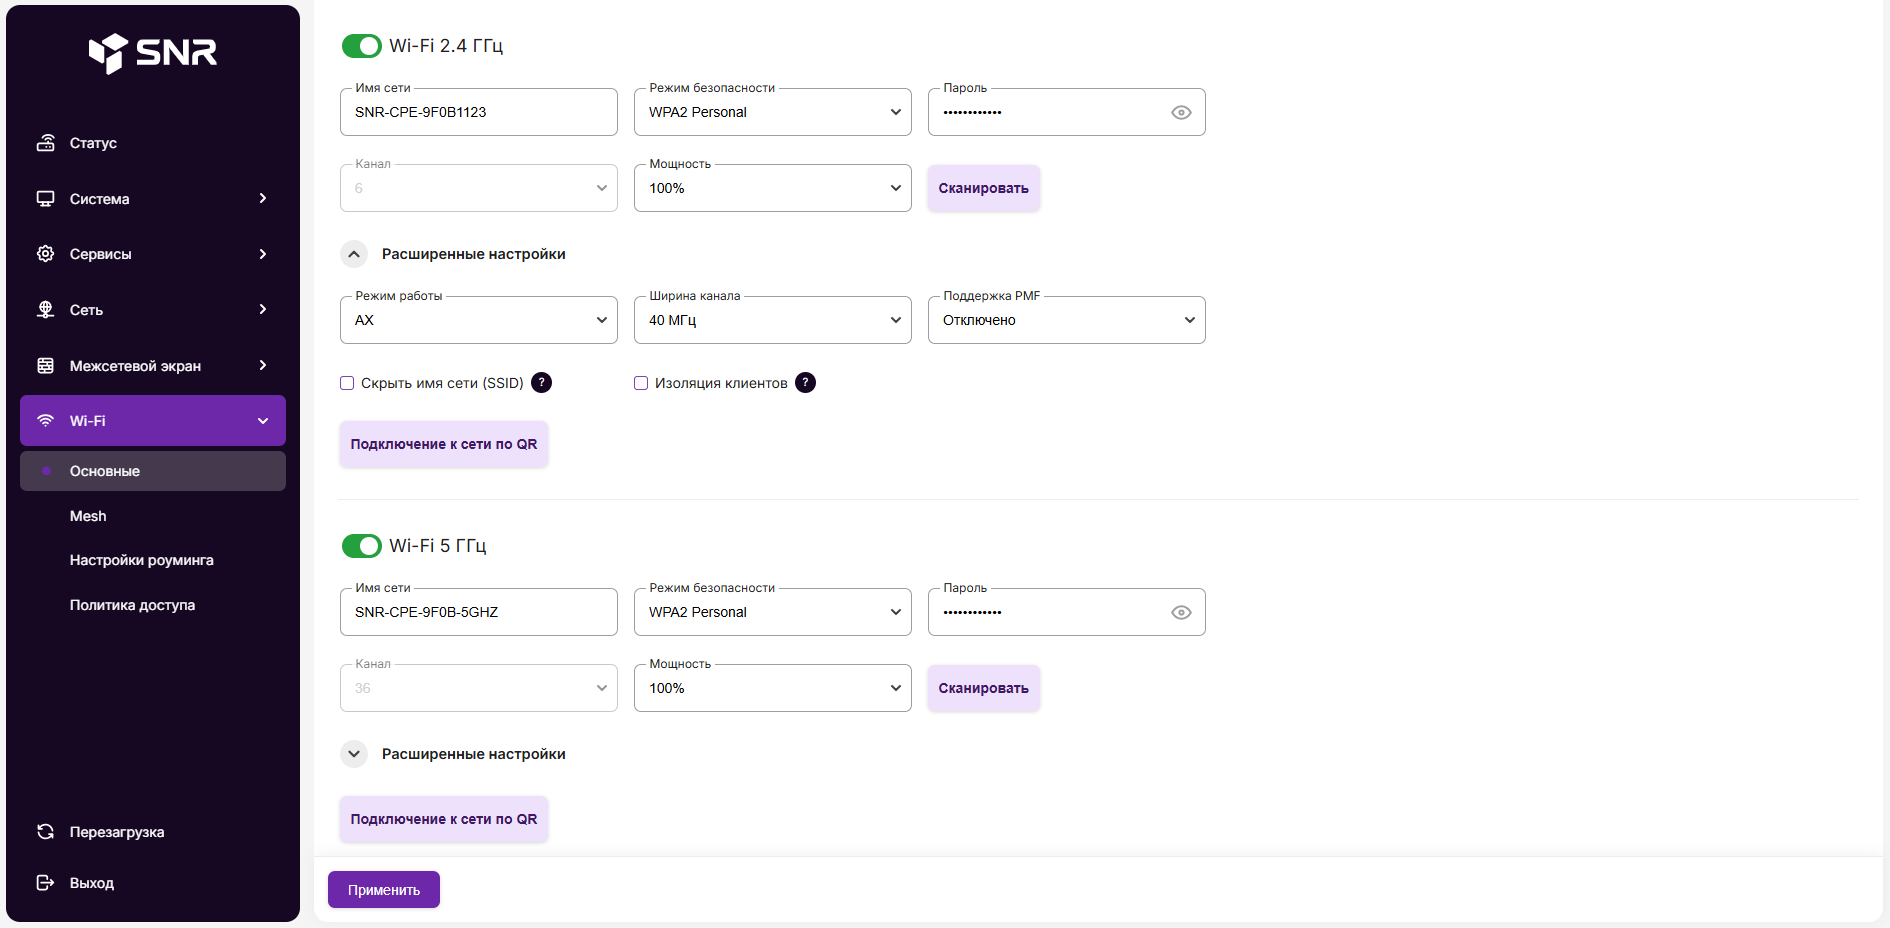This screenshot has width=1890, height=928.
Task: Click the Статус router icon
Action: (46, 143)
